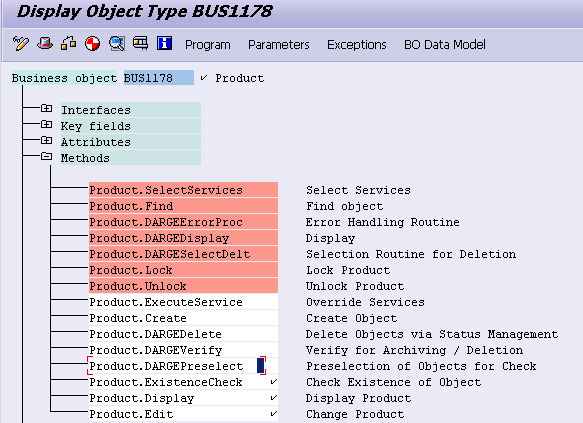Select the Product.DARGEDelete method
Screen dimensions: 583x423
pyautogui.click(x=183, y=334)
